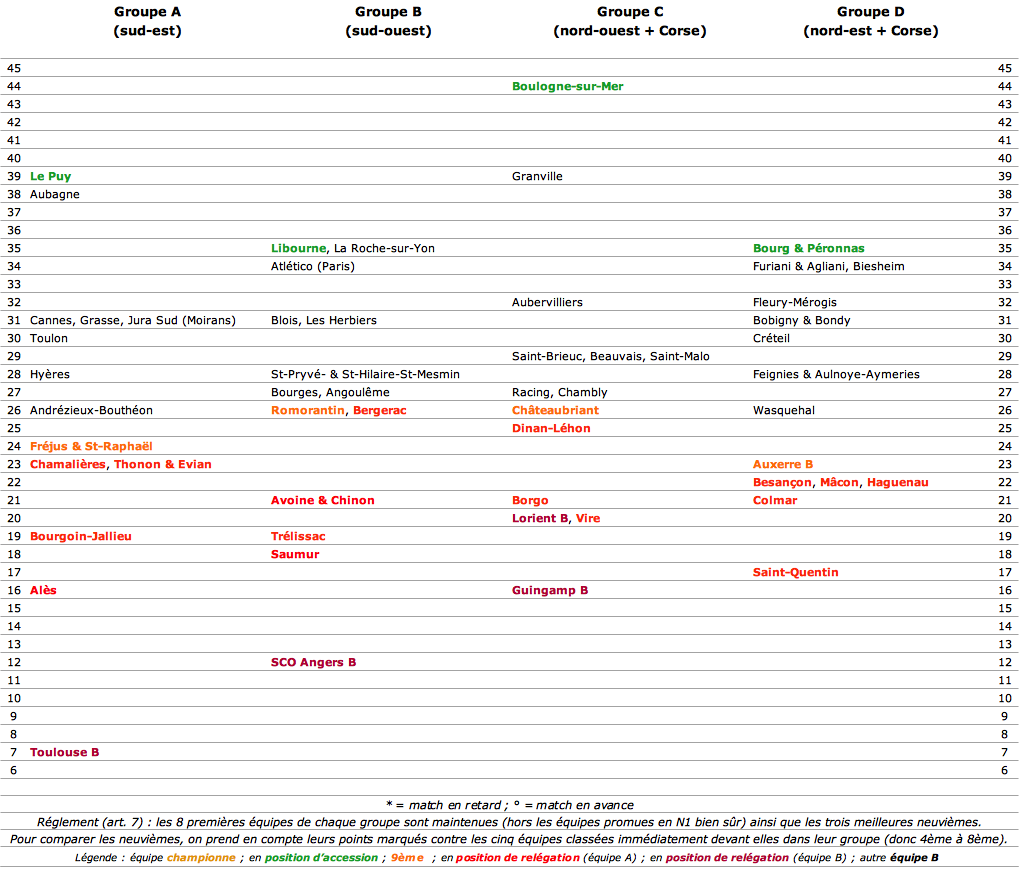Image resolution: width=1024 pixels, height=885 pixels.
Task: Select Aubervilliers at 32 points
Action: pos(547,302)
